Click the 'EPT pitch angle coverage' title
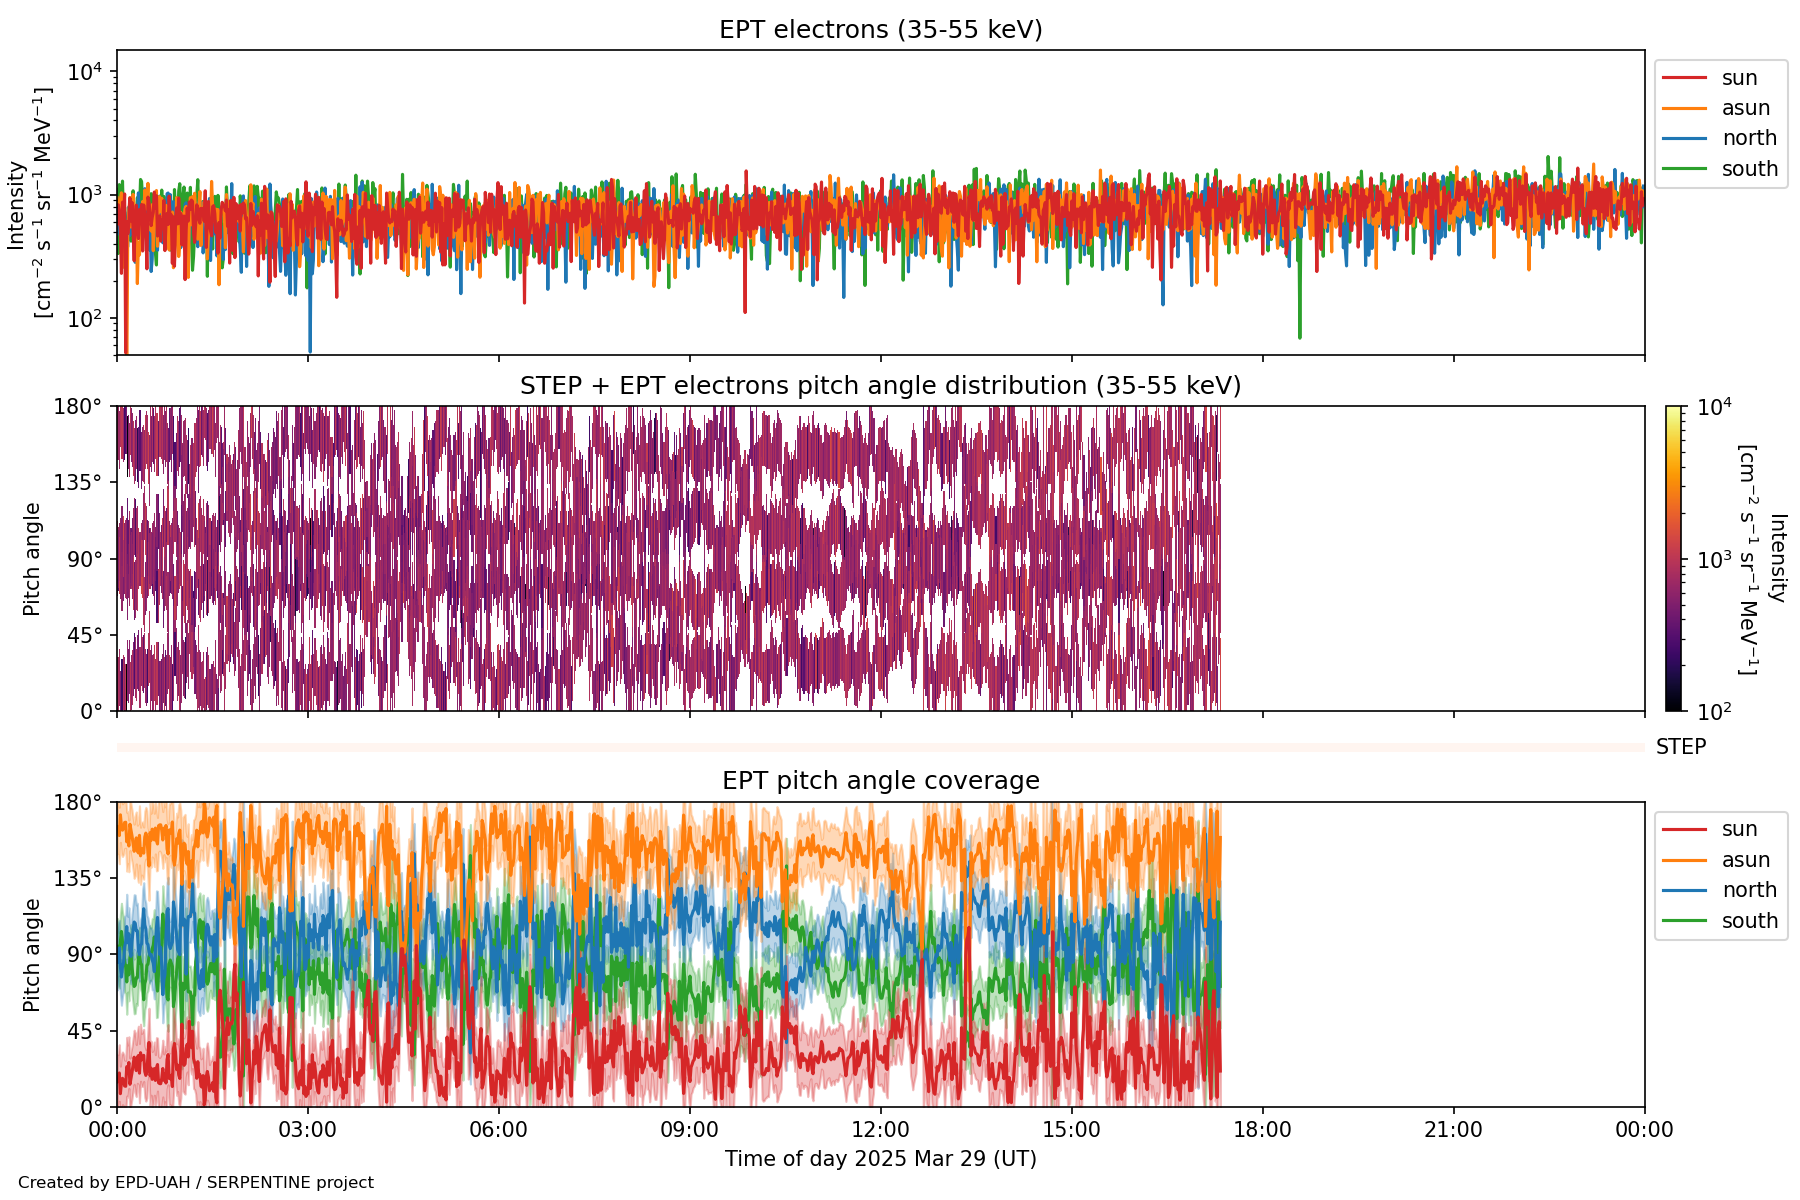This screenshot has width=1800, height=1200. point(880,781)
